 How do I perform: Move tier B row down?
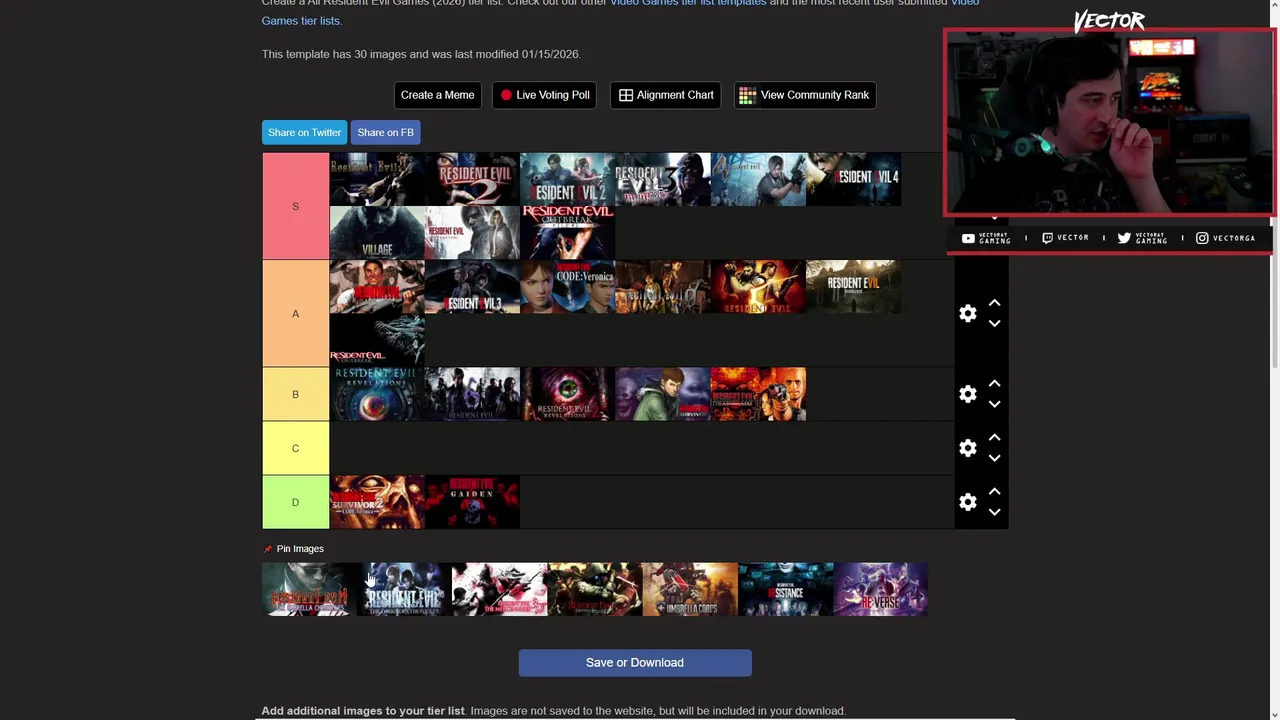[x=994, y=405]
